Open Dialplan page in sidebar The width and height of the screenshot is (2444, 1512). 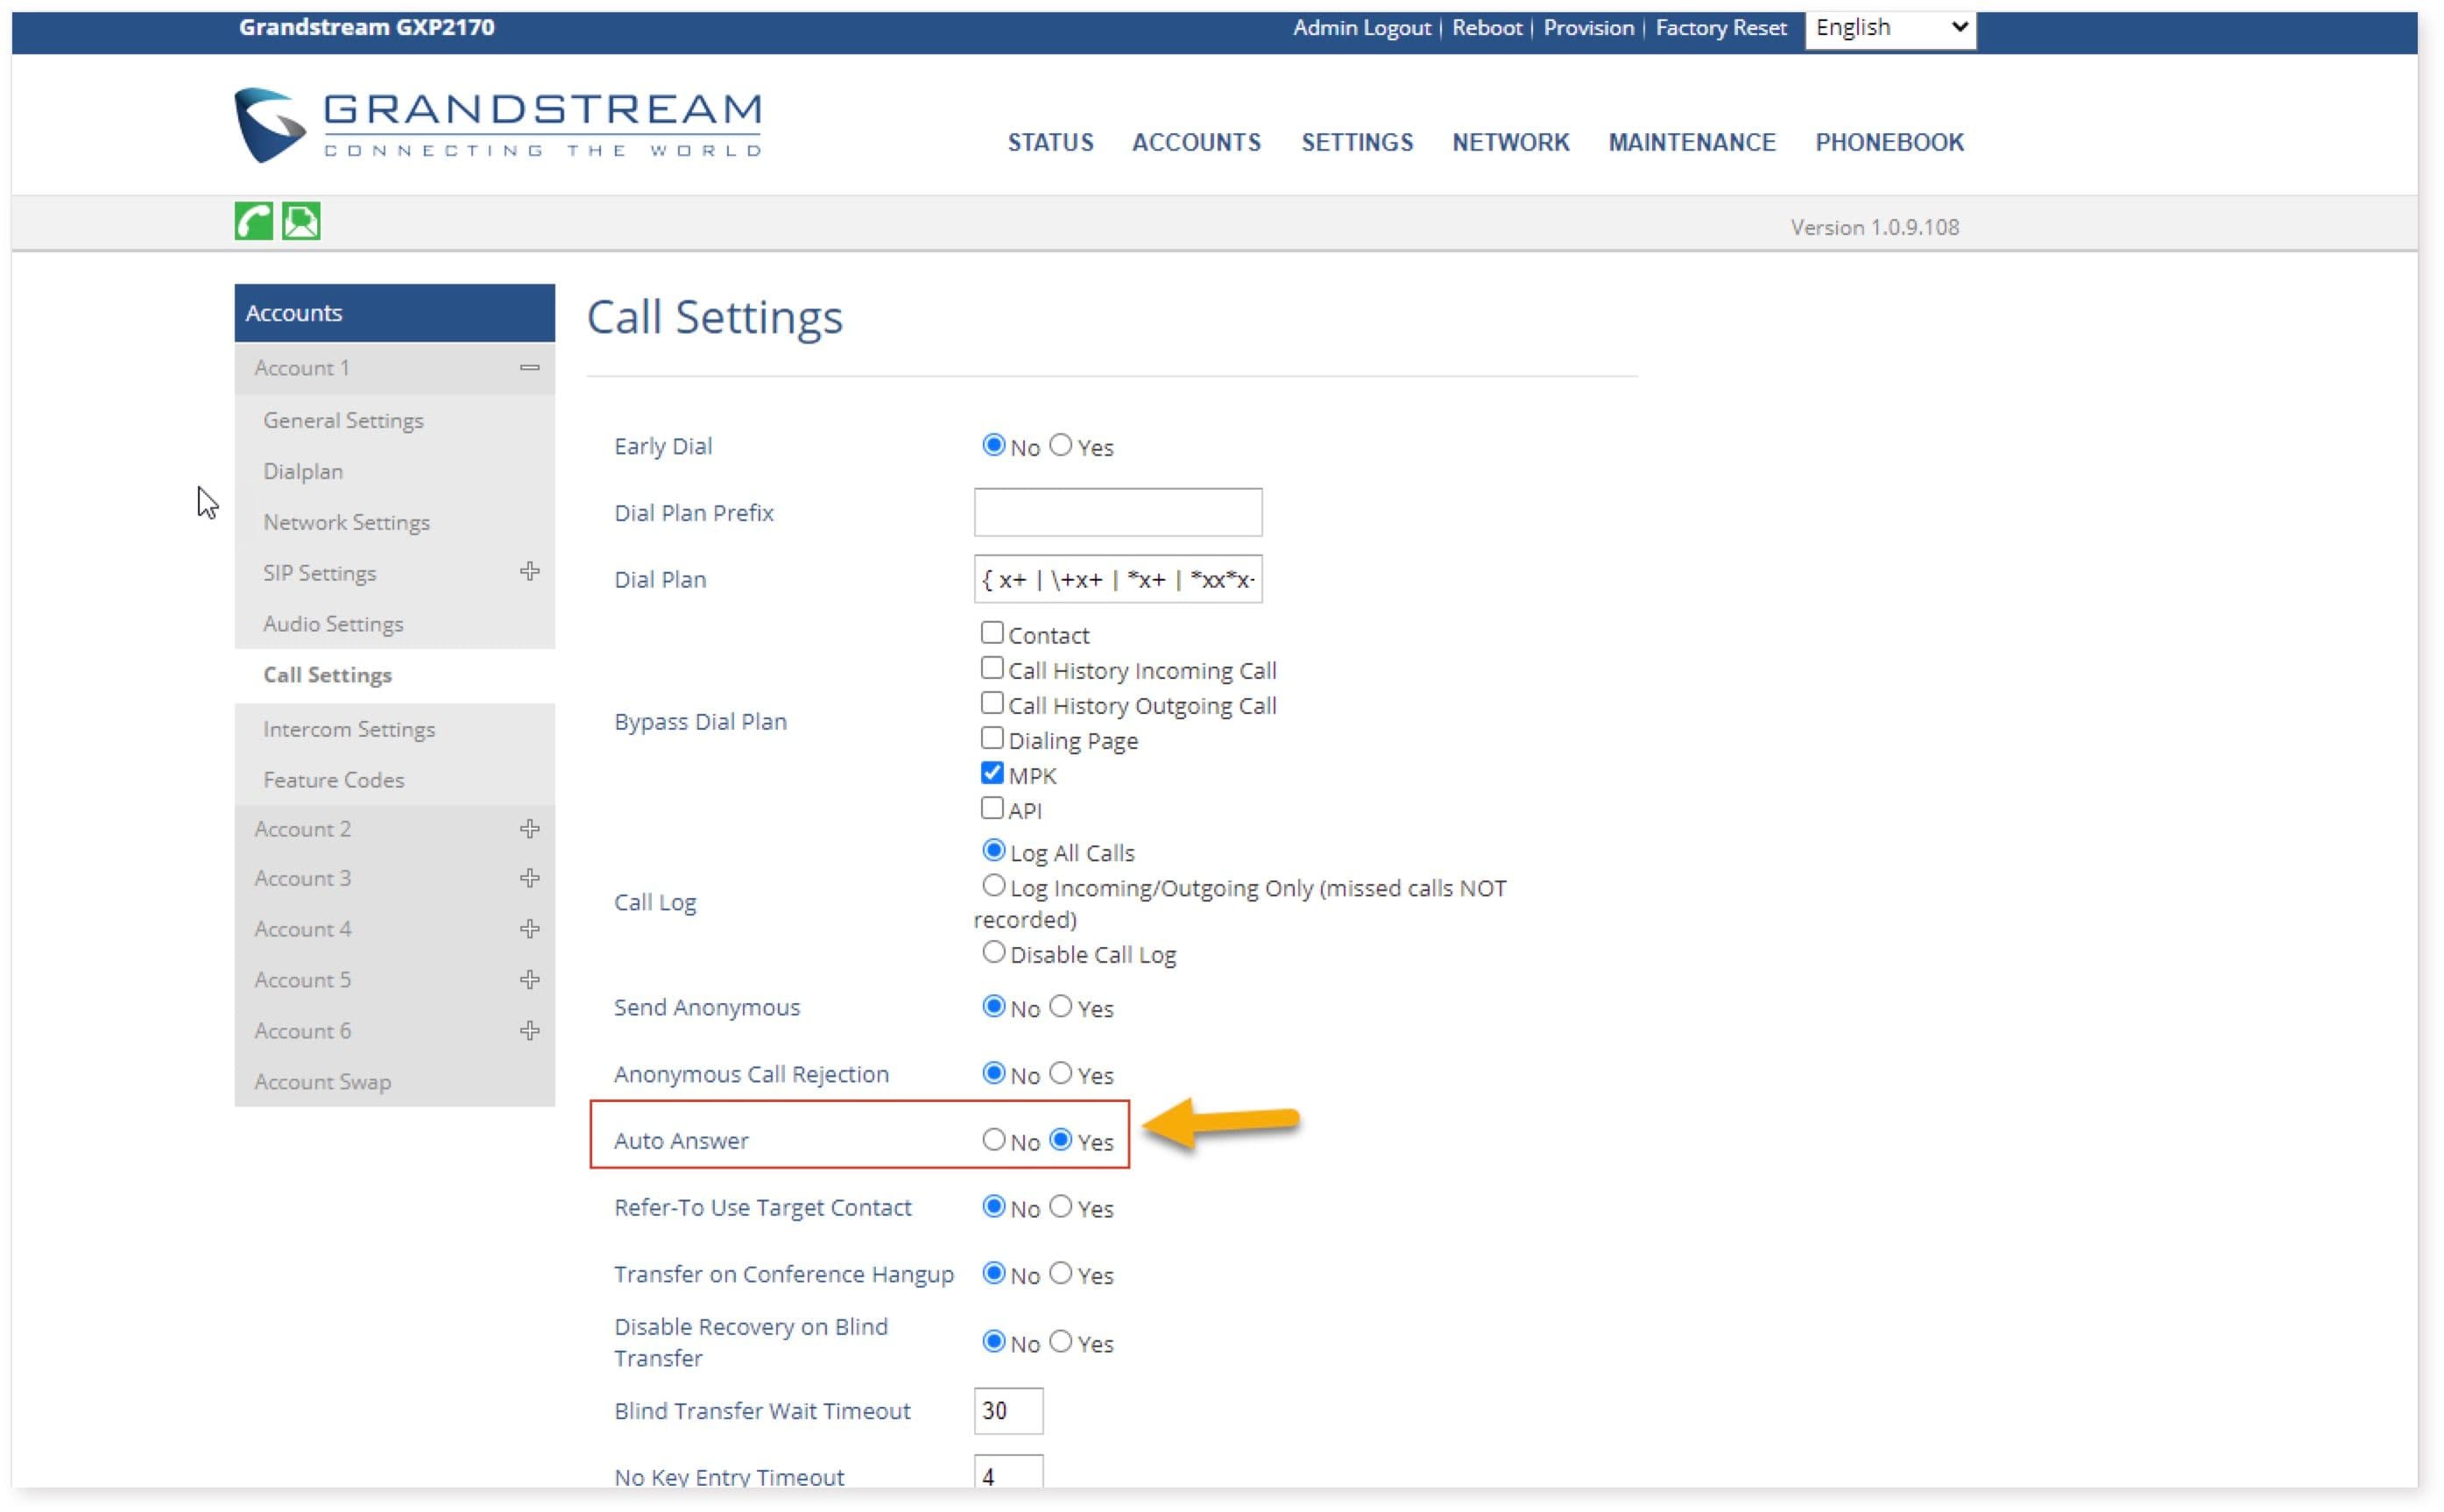pos(303,471)
